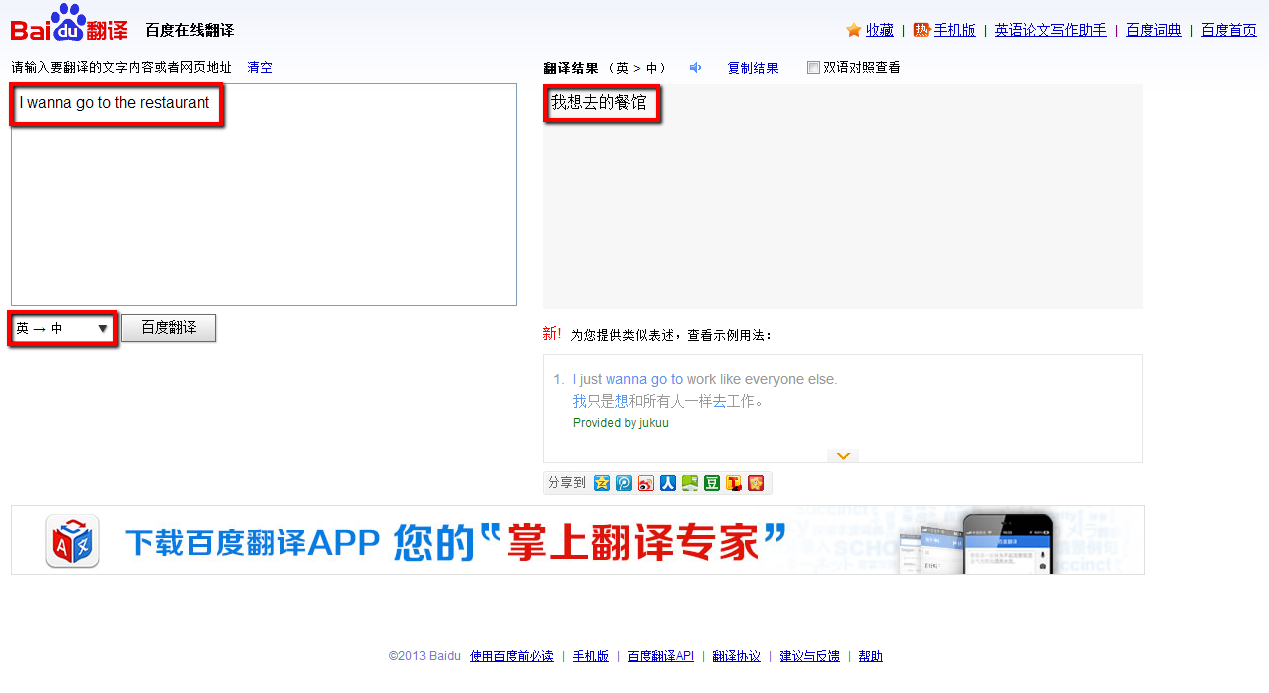Copy the result via 复制结果
Screen dimensions: 1269x693
point(753,68)
